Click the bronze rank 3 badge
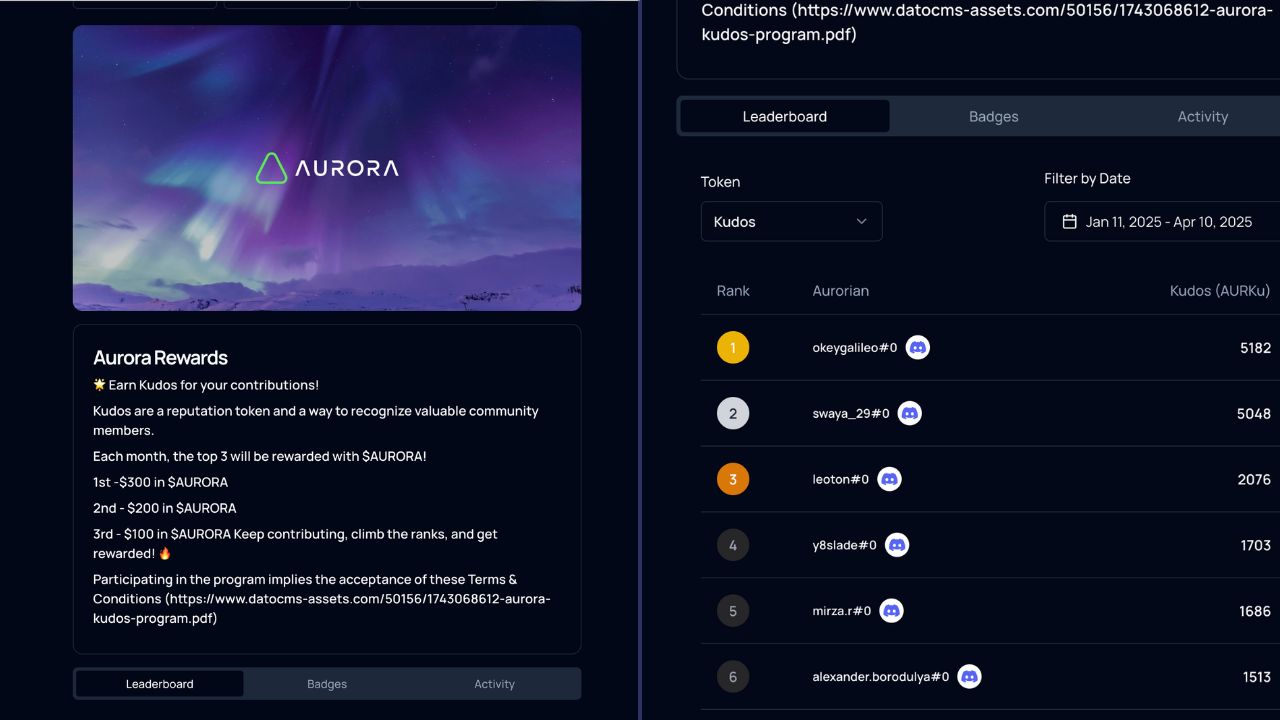 point(733,480)
